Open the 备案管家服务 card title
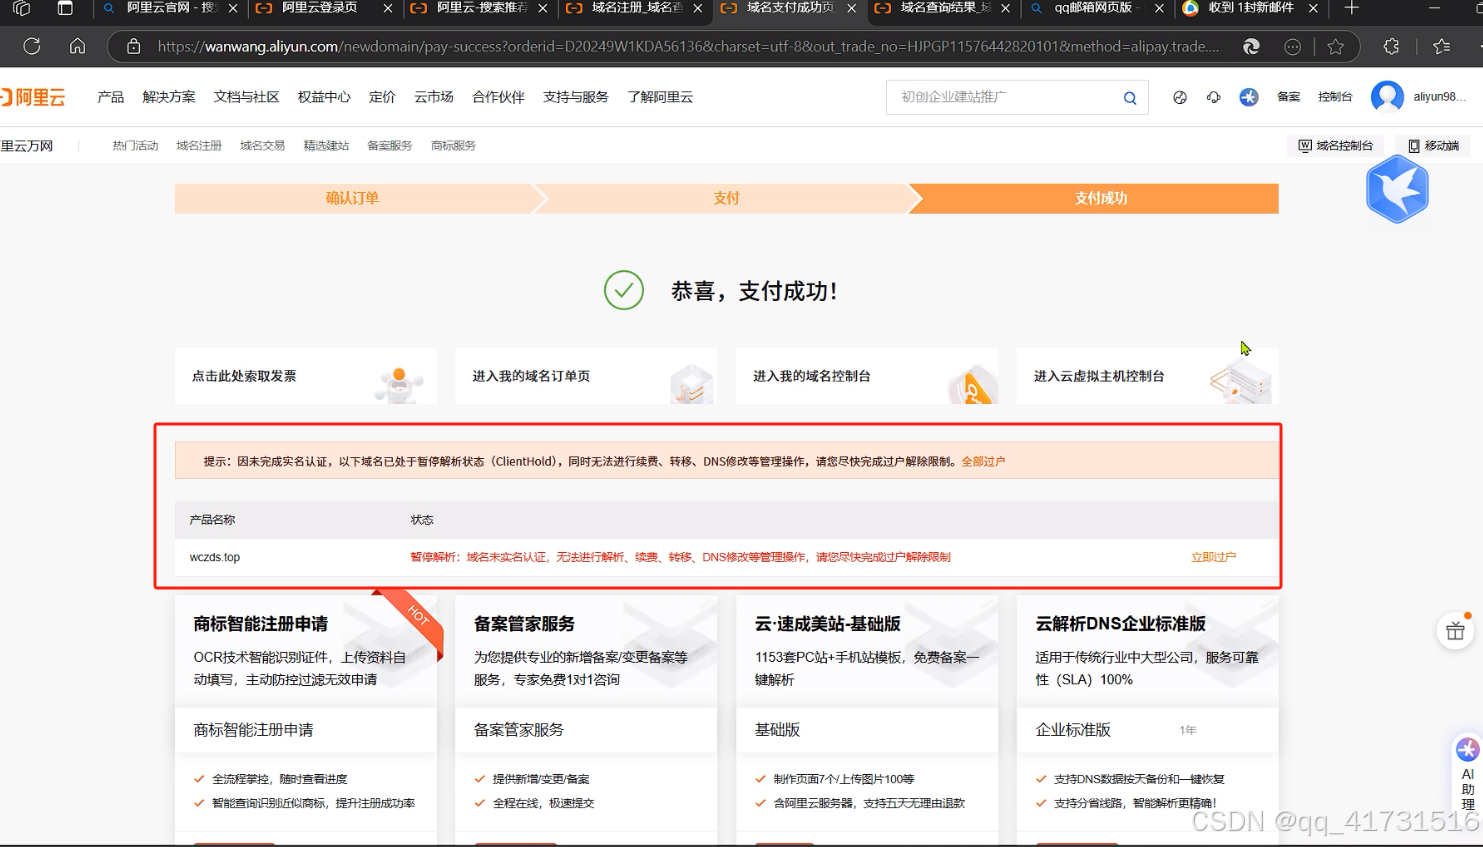The height and width of the screenshot is (847, 1483). point(524,624)
